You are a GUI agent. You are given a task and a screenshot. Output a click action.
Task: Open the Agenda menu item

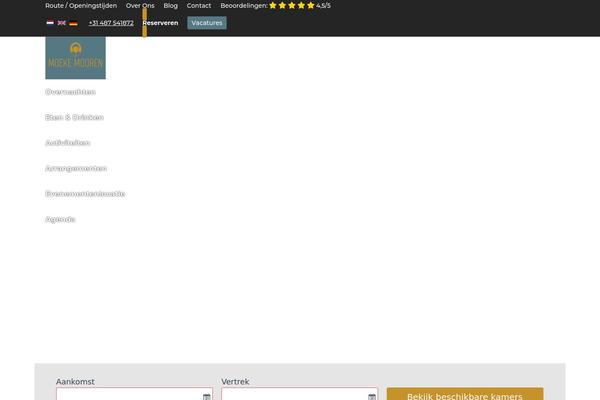pos(60,219)
